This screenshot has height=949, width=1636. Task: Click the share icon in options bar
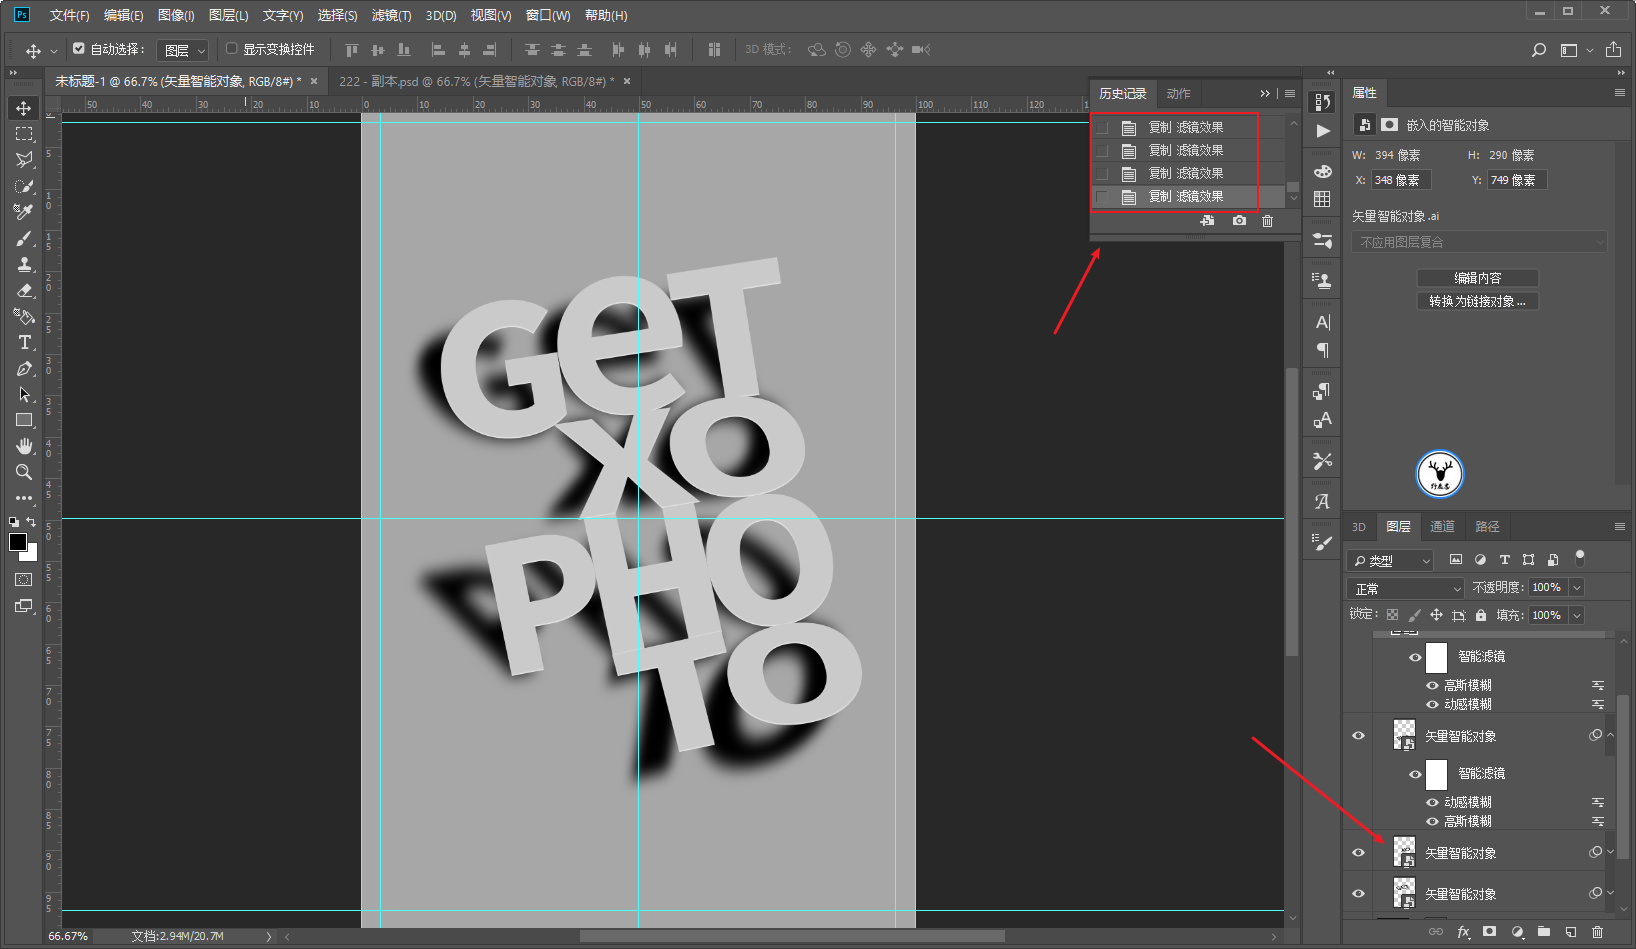(1613, 49)
